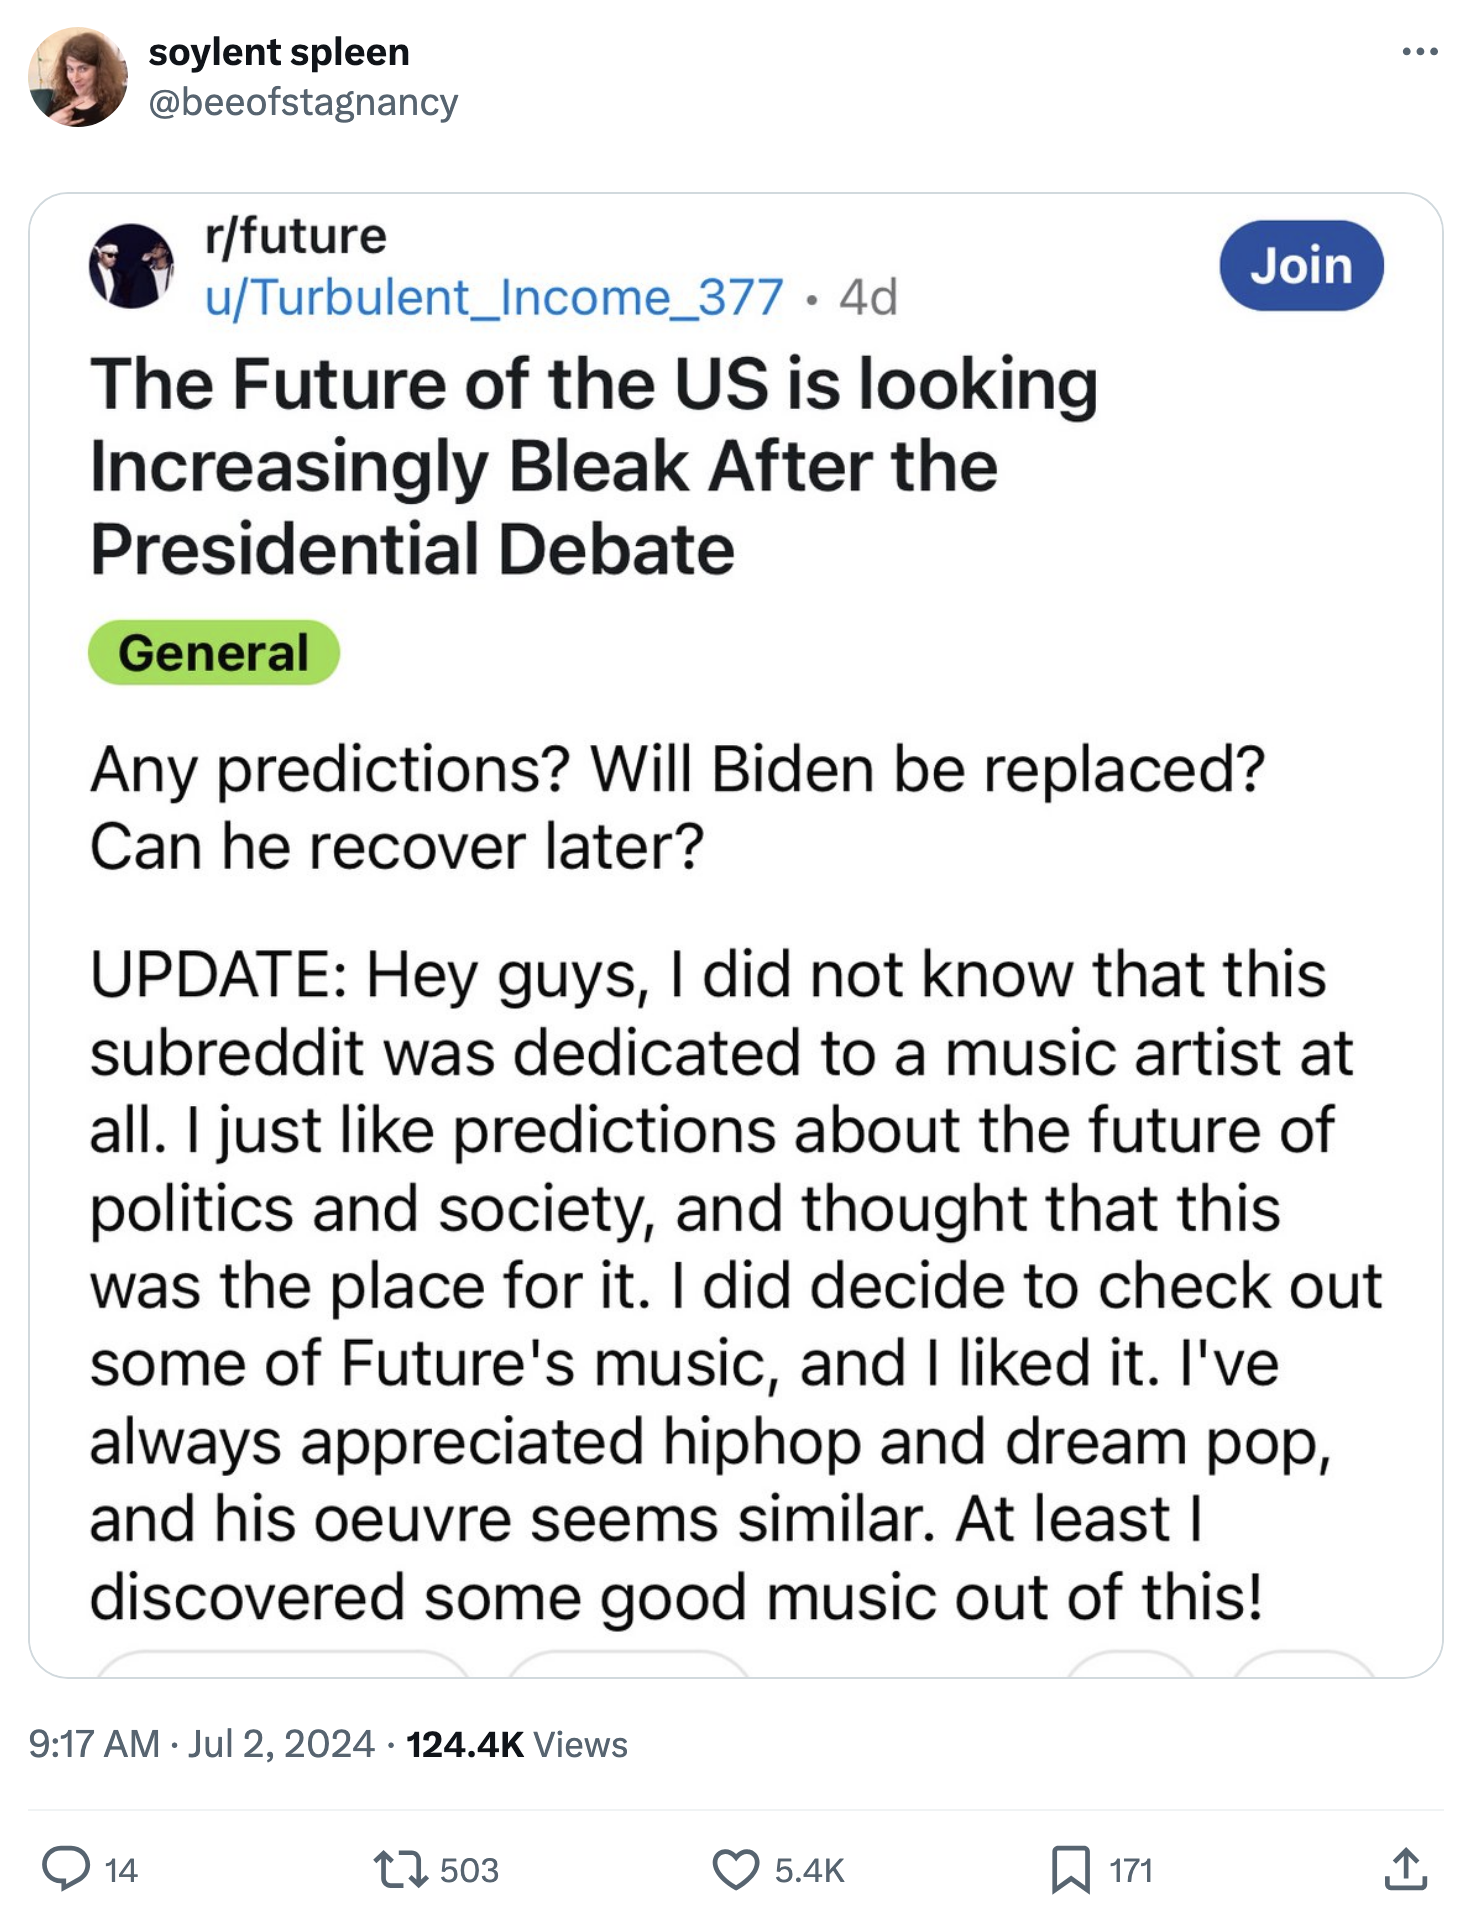Bookmark this tweet

pyautogui.click(x=1070, y=1868)
